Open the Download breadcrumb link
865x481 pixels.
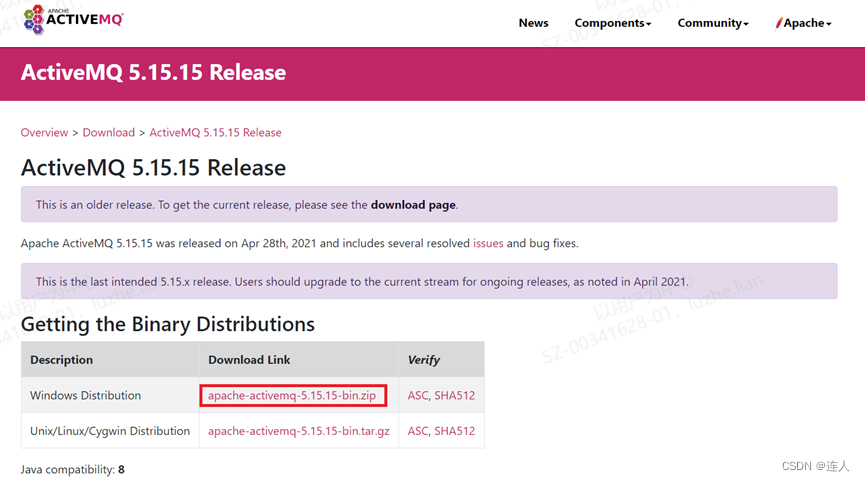point(109,132)
